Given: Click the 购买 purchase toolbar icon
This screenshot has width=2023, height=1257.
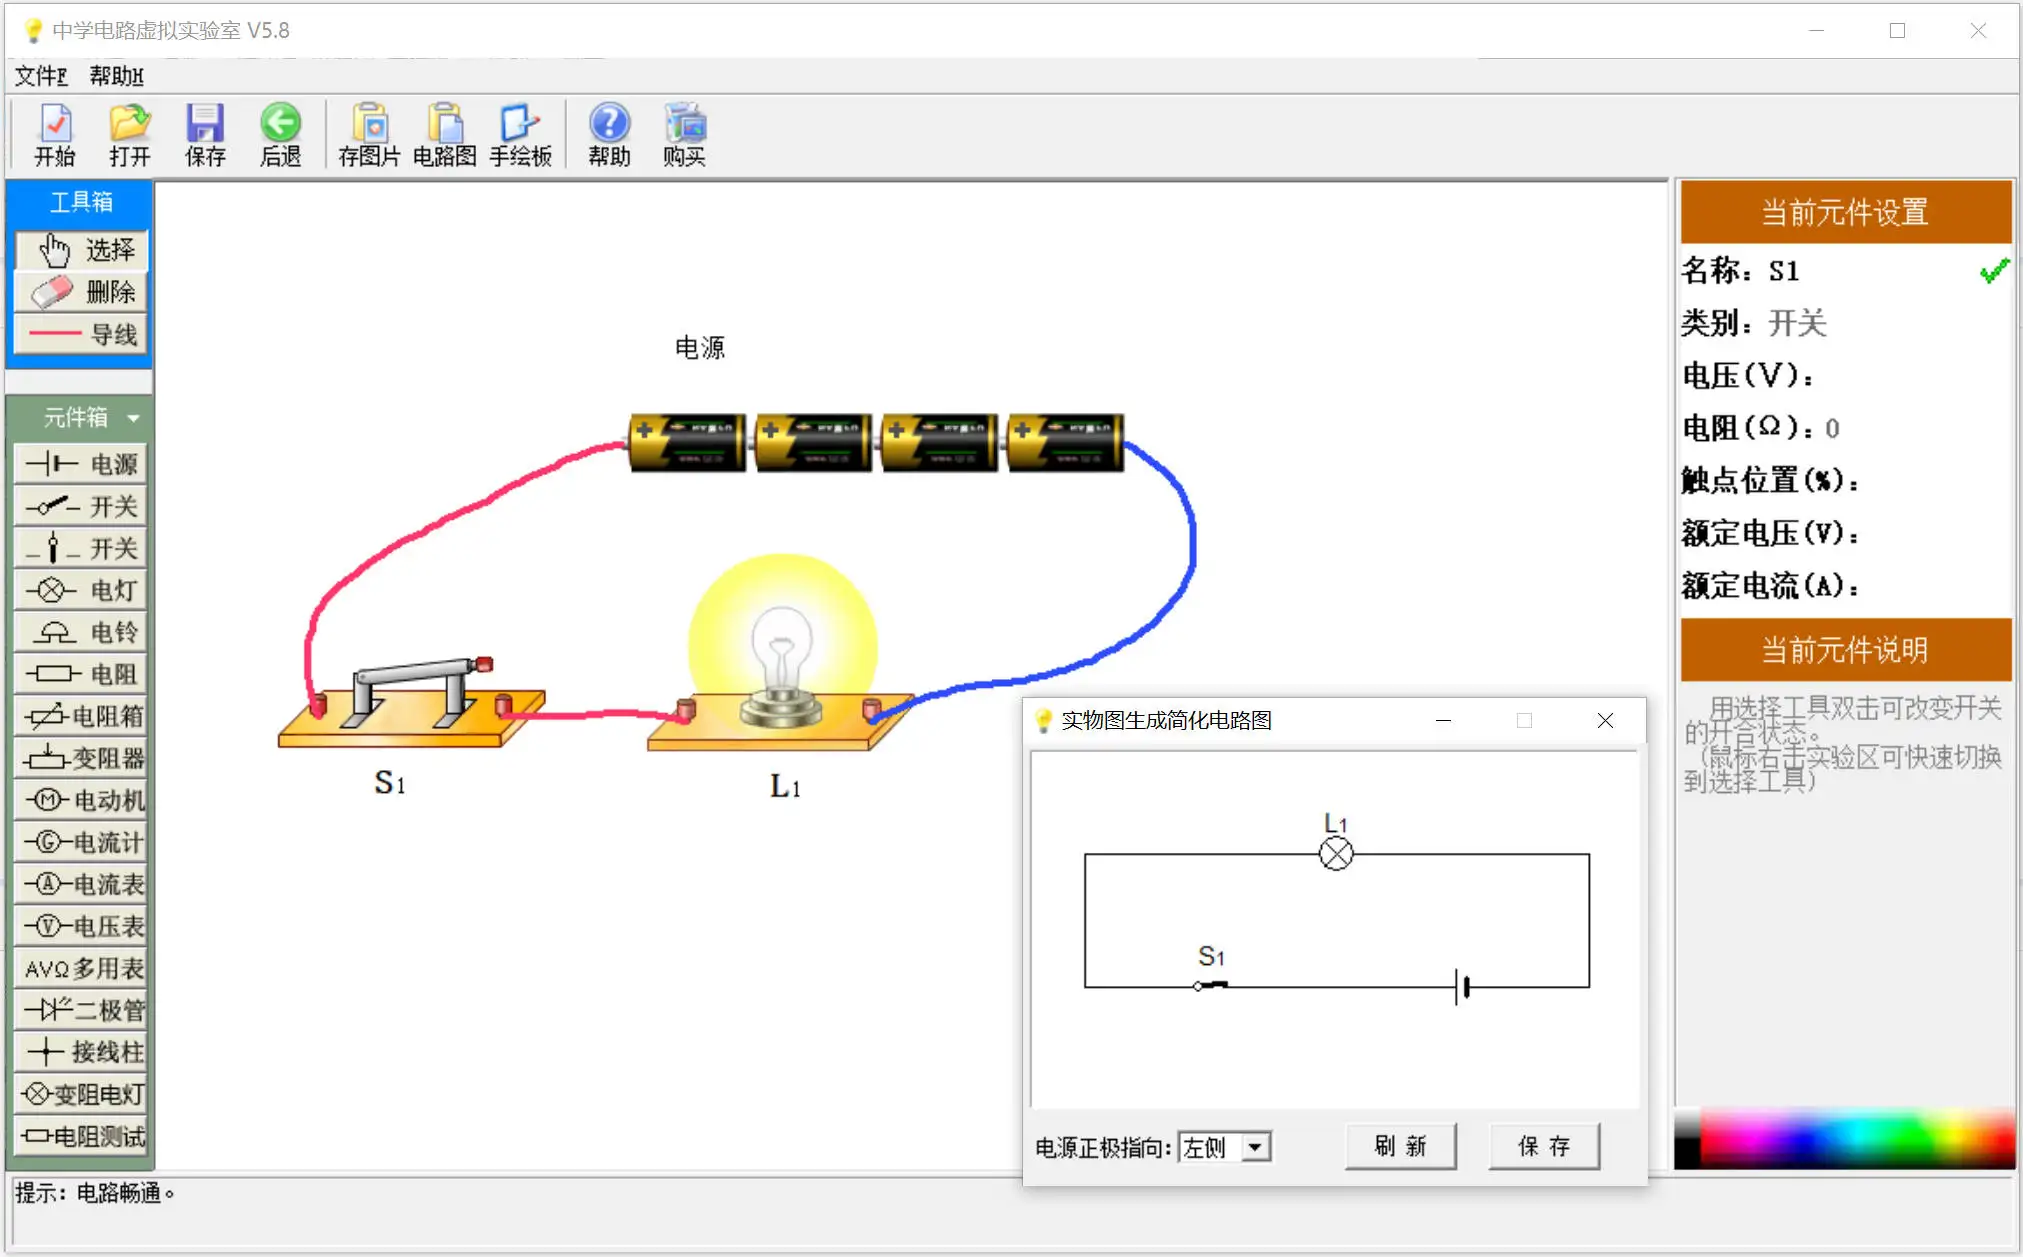Looking at the screenshot, I should [x=685, y=135].
